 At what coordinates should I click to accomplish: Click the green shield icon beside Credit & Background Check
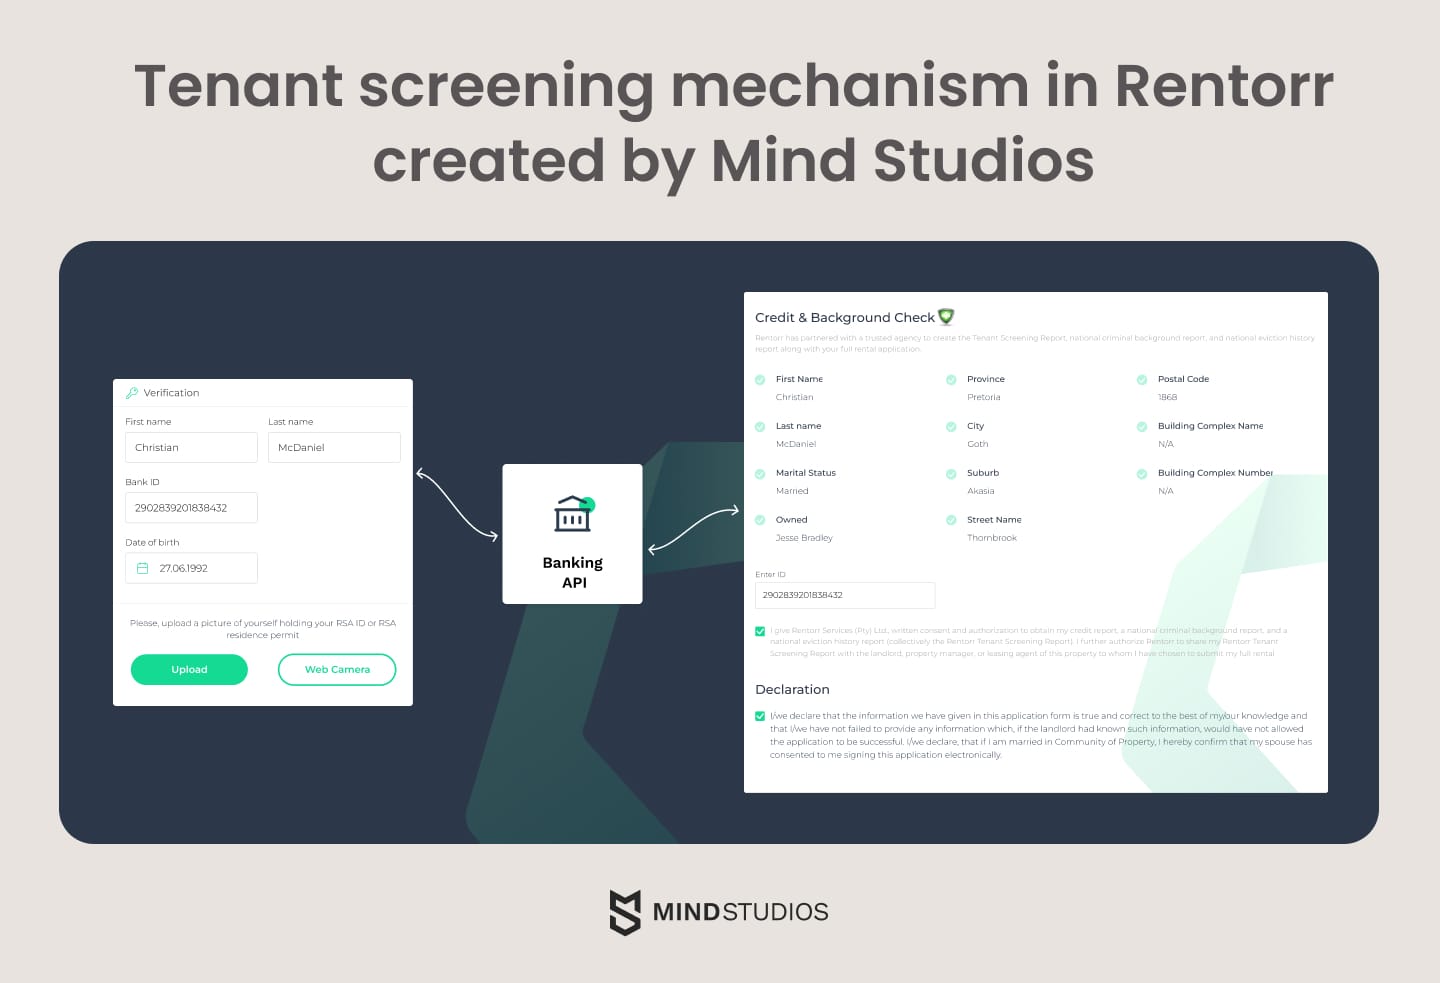point(946,317)
